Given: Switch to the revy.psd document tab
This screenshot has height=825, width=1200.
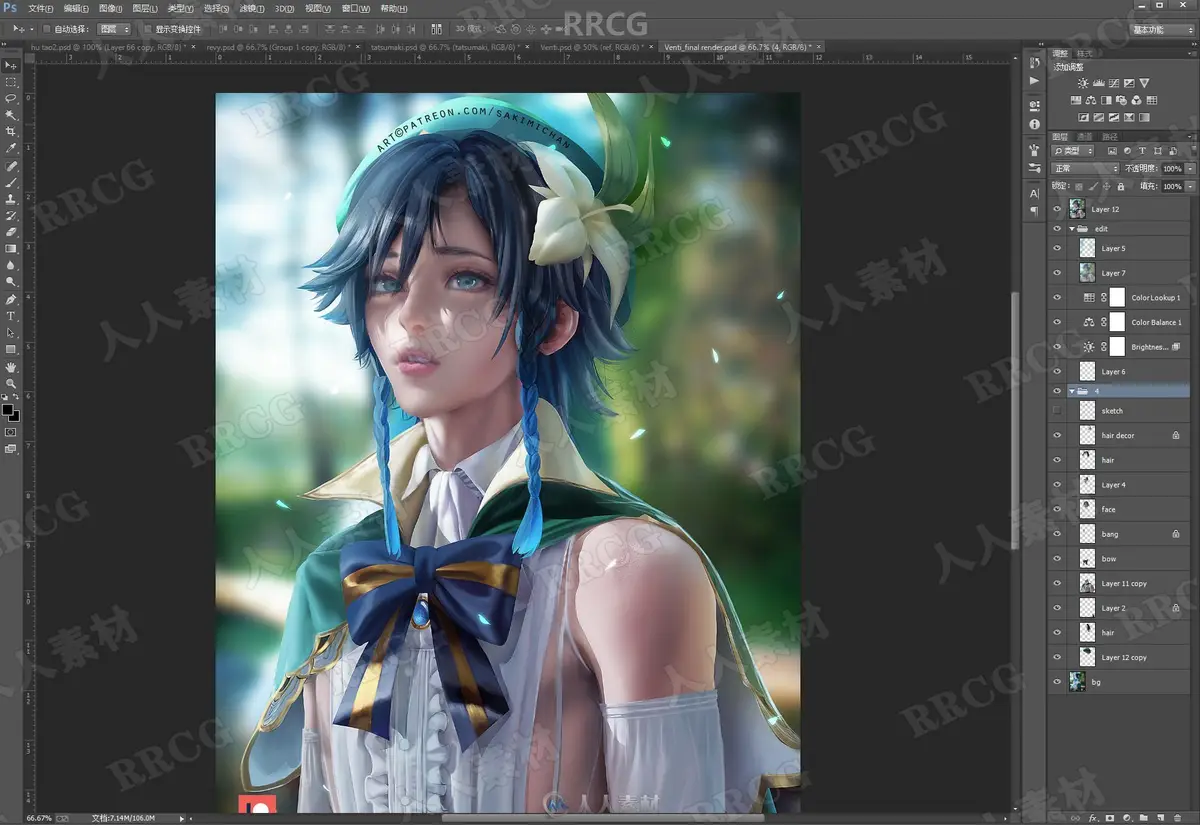Looking at the screenshot, I should click(x=281, y=47).
